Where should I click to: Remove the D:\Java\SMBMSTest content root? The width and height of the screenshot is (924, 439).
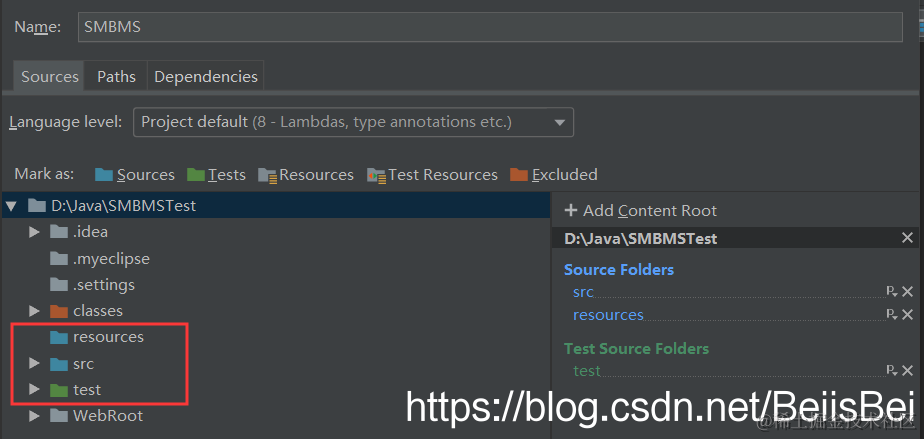[x=907, y=238]
